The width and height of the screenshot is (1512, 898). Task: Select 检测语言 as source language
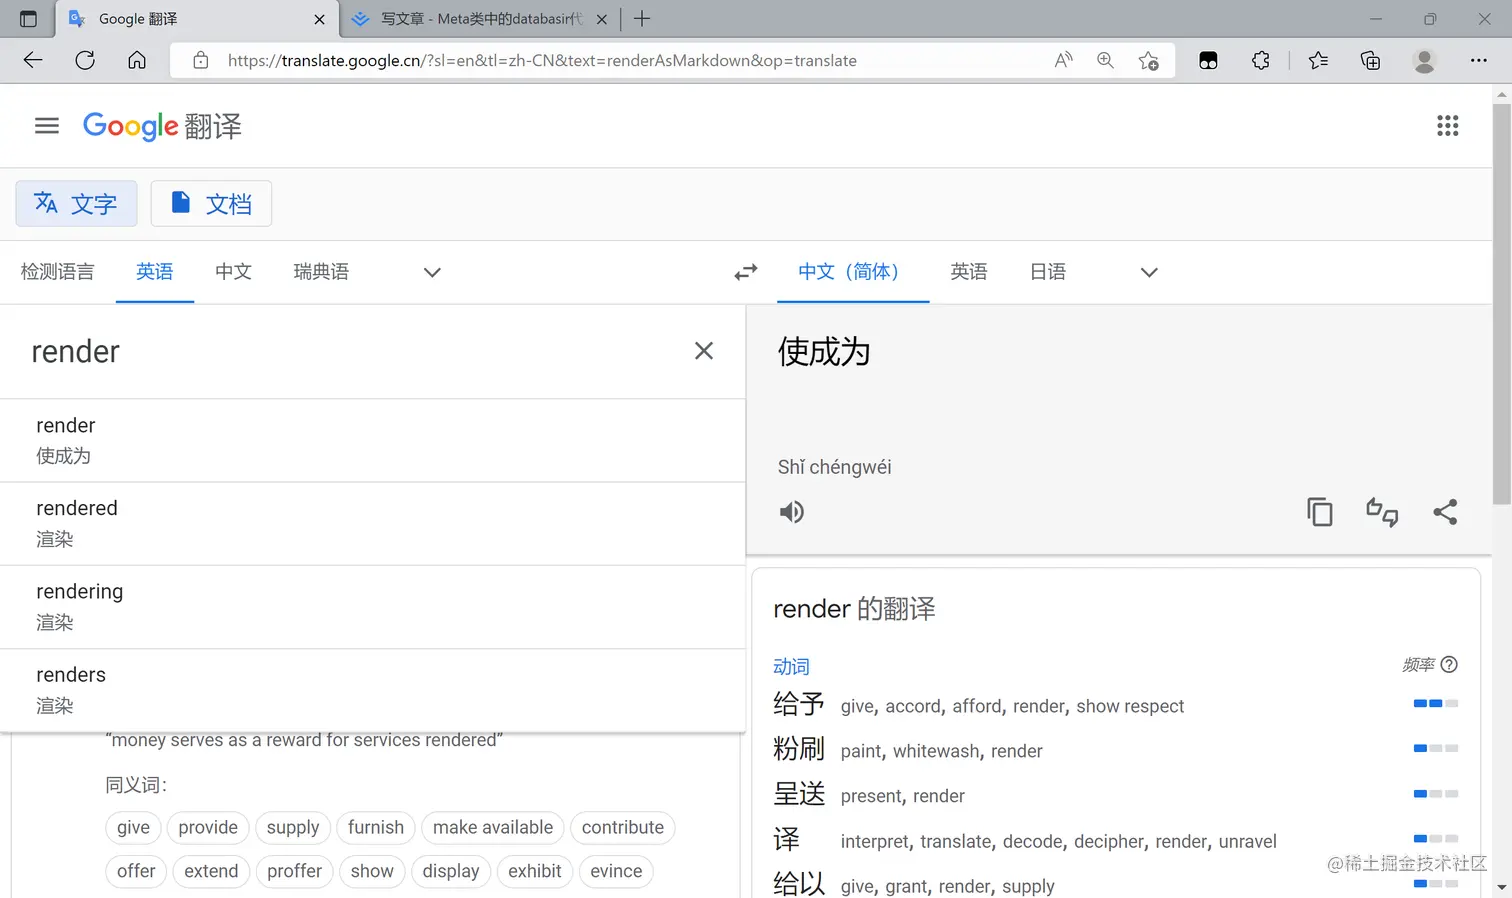pos(57,272)
